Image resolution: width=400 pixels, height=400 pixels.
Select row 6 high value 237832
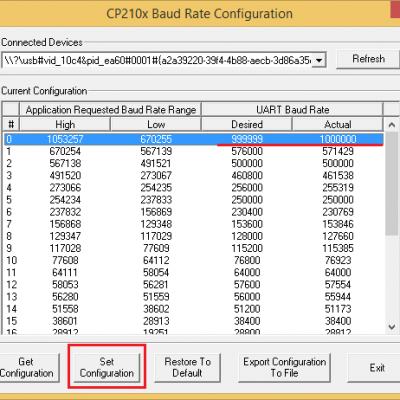[x=65, y=212]
